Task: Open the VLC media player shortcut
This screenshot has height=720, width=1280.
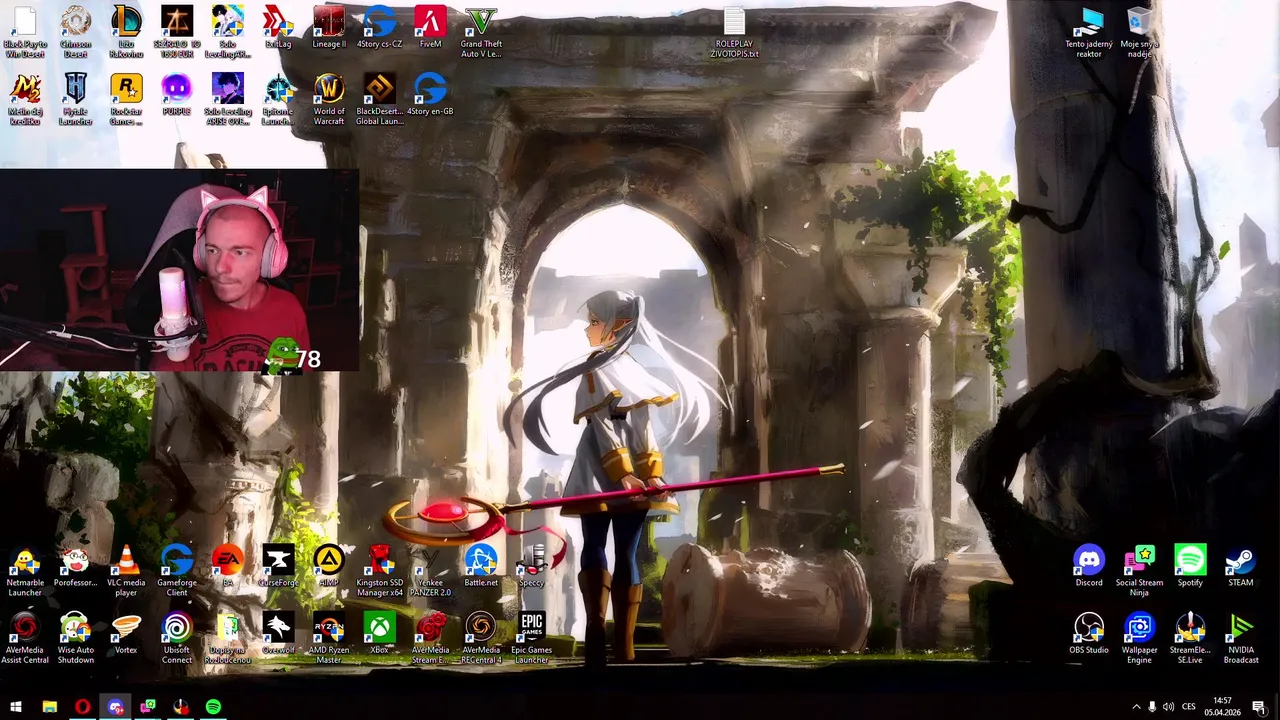Action: [126, 571]
